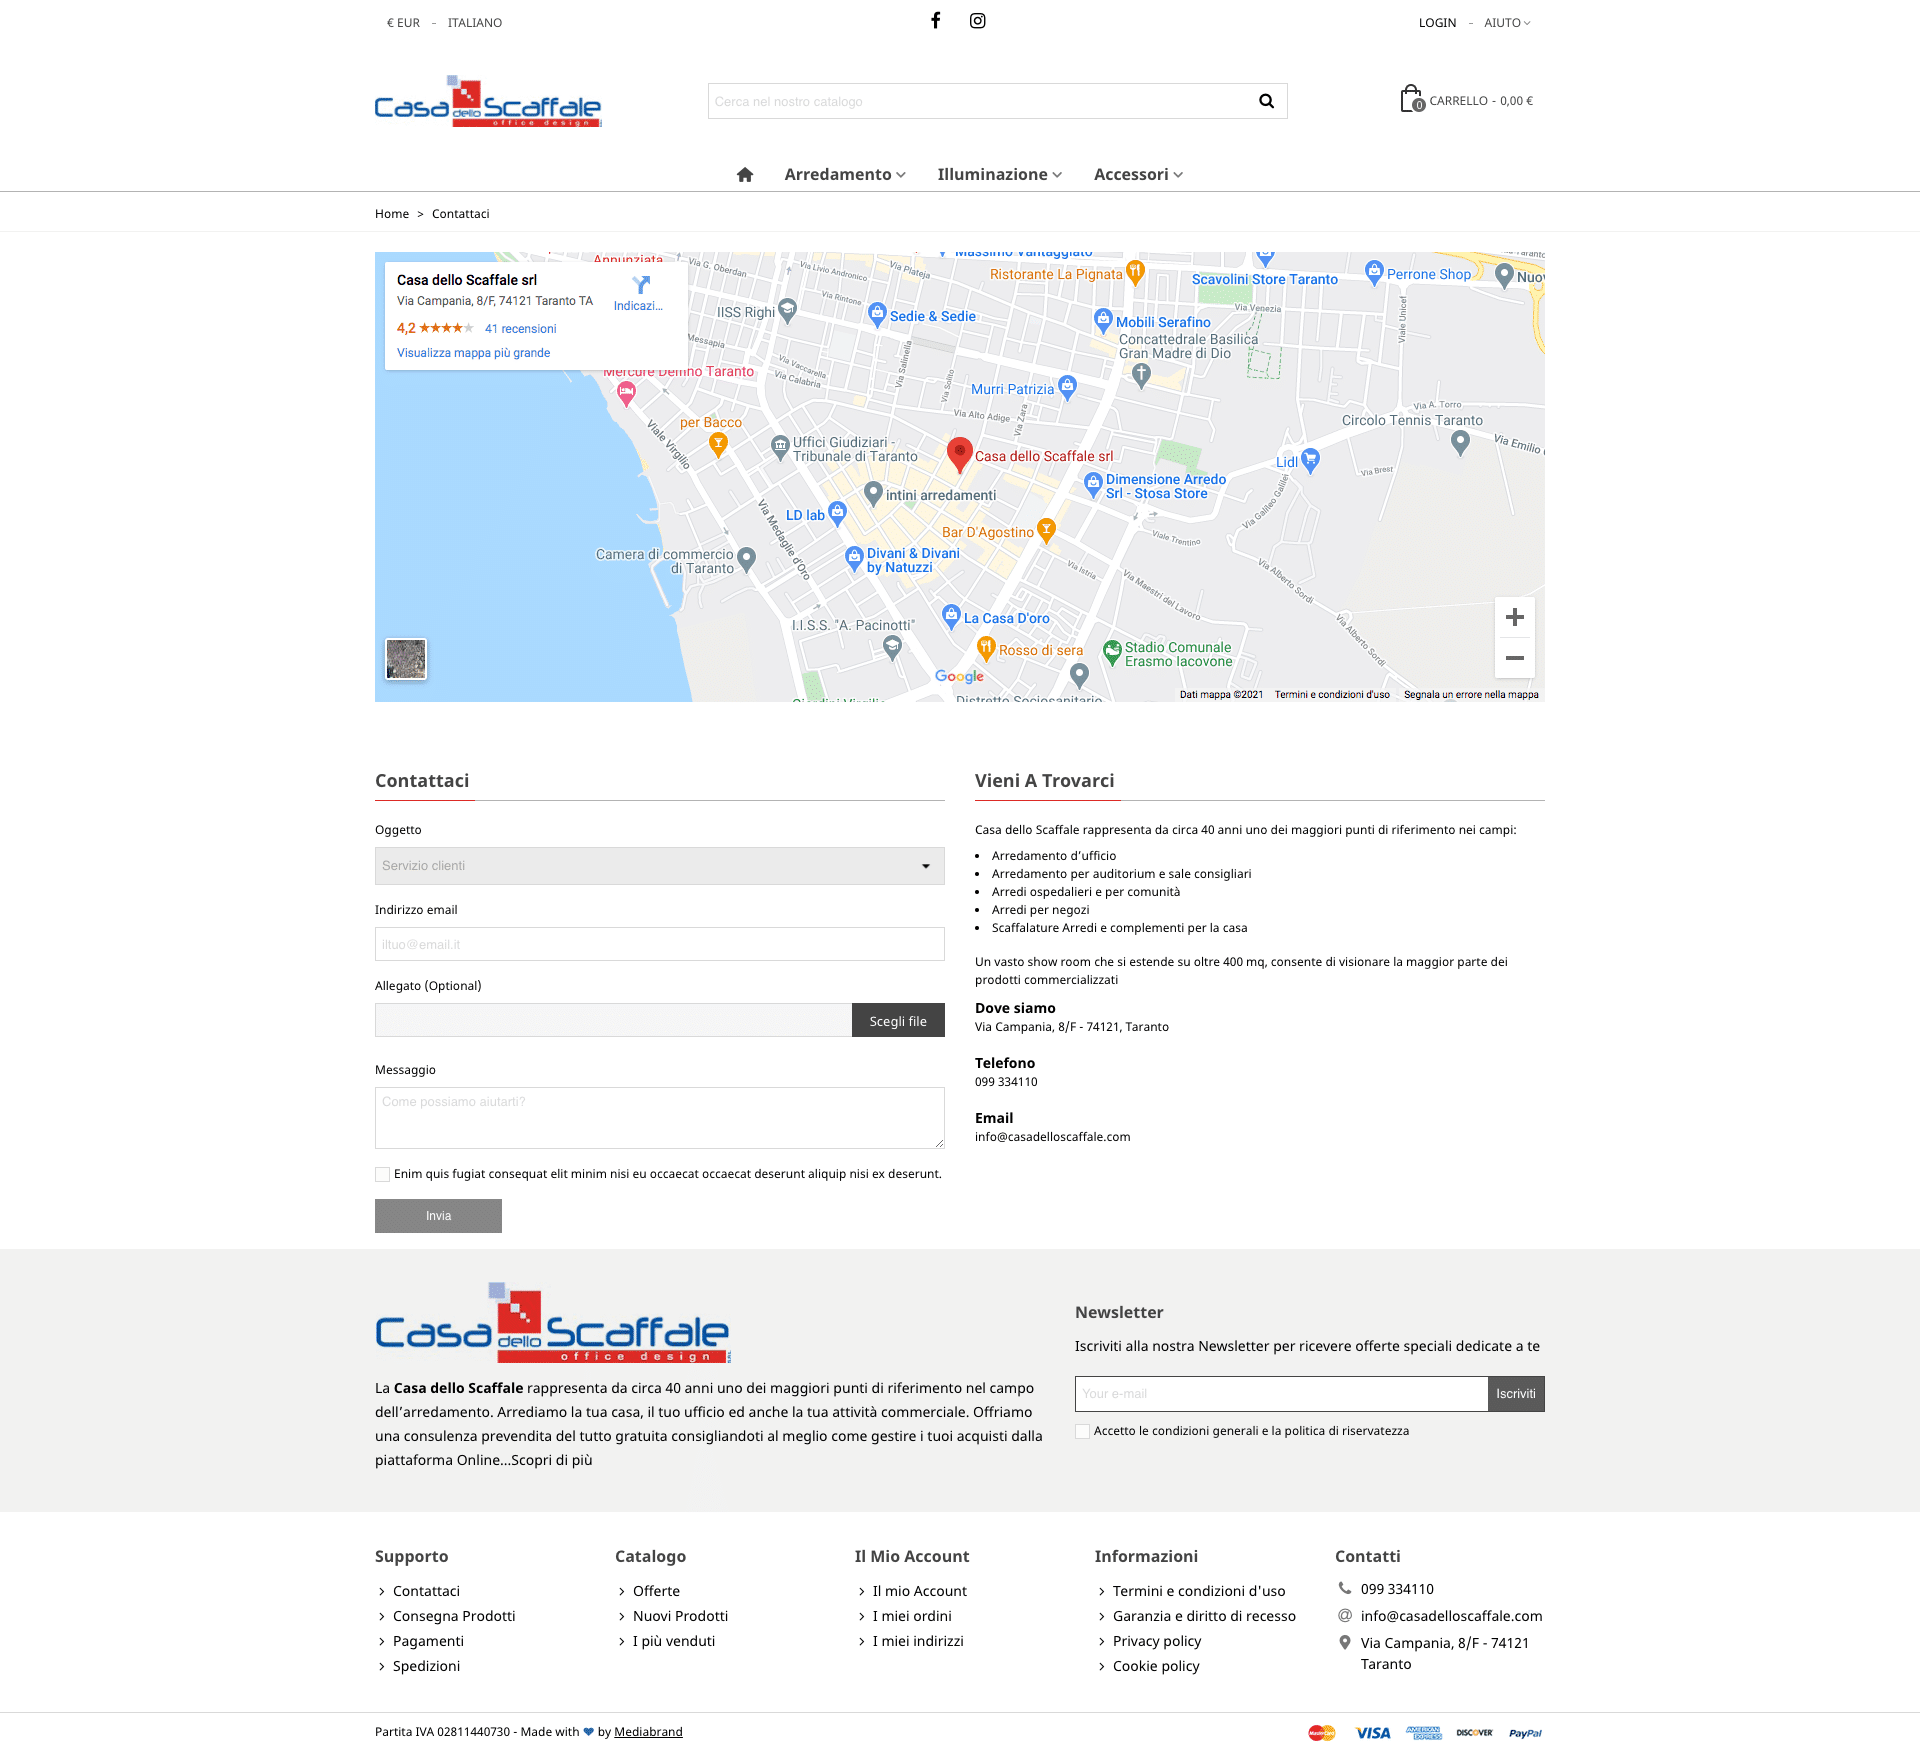Click the Stadio Comunale map marker
Image resolution: width=1920 pixels, height=1754 pixels.
tap(1112, 652)
